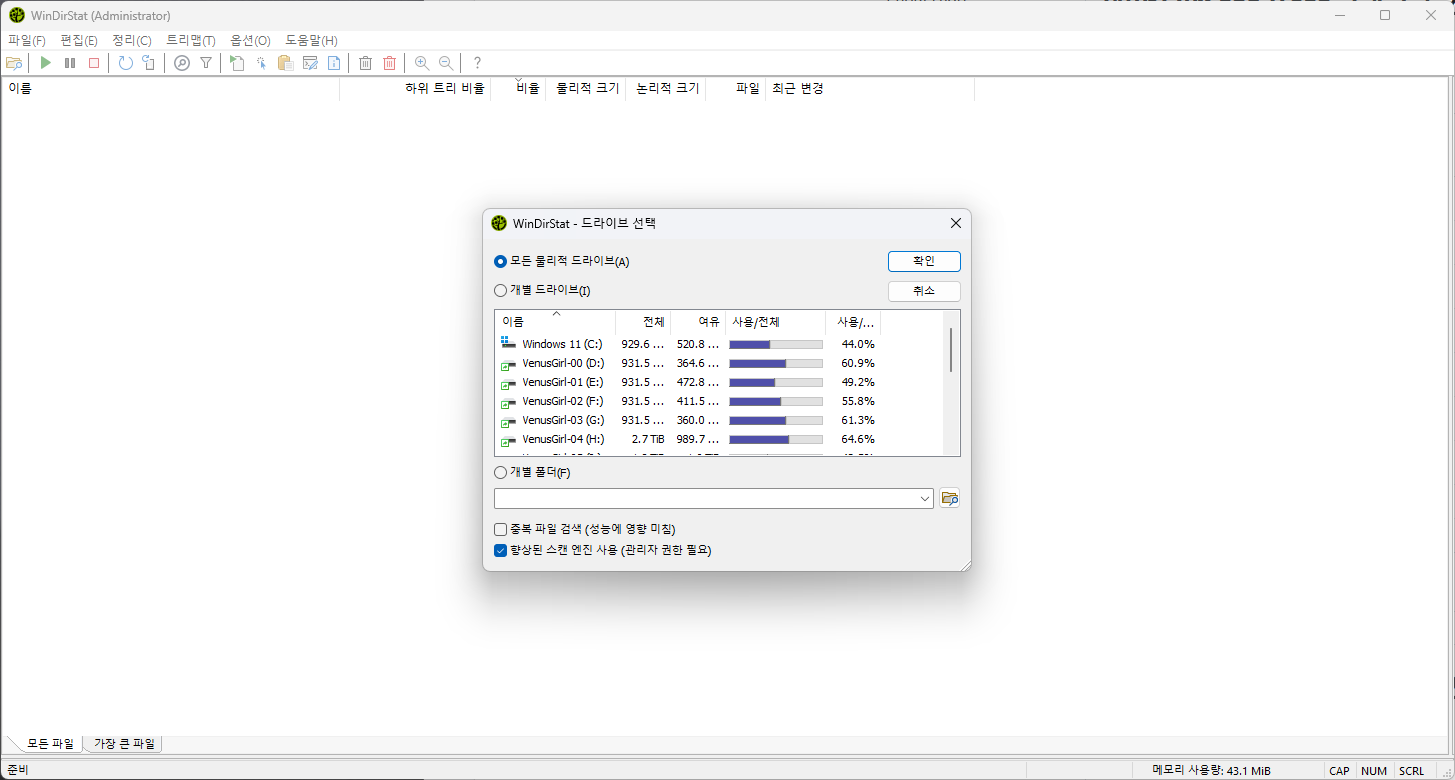Screen dimensions: 1455x780
Task: Sort drives by 전체 column header
Action: point(643,322)
